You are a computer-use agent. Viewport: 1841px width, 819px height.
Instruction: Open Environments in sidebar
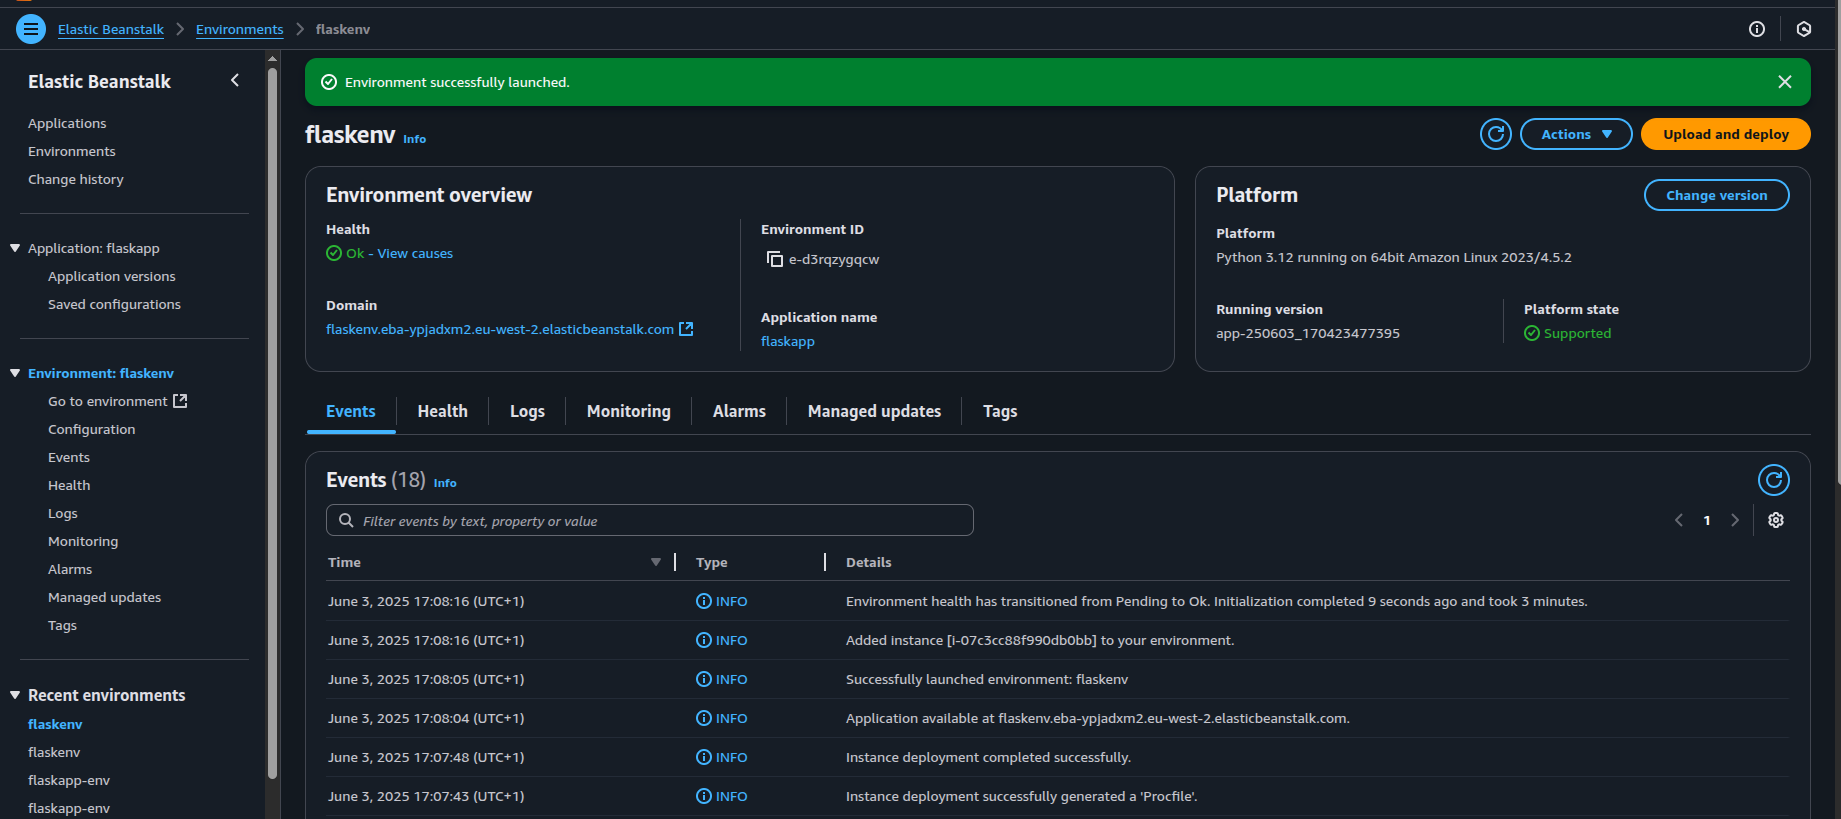[72, 151]
